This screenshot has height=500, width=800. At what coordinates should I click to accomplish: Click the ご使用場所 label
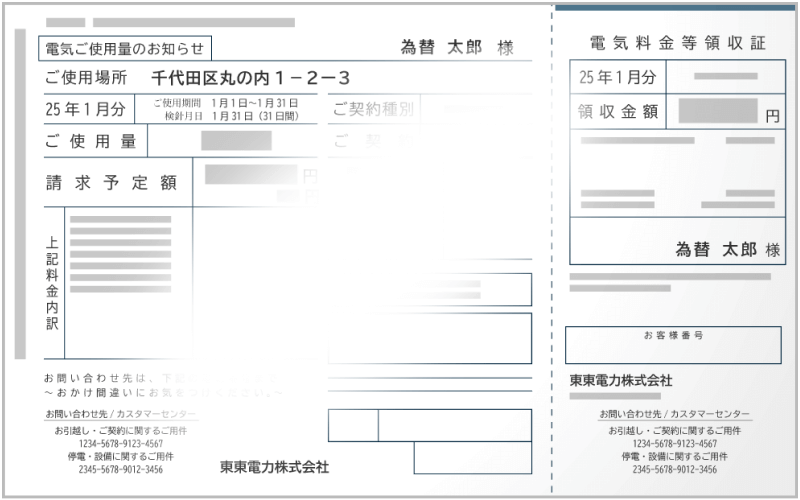point(86,78)
